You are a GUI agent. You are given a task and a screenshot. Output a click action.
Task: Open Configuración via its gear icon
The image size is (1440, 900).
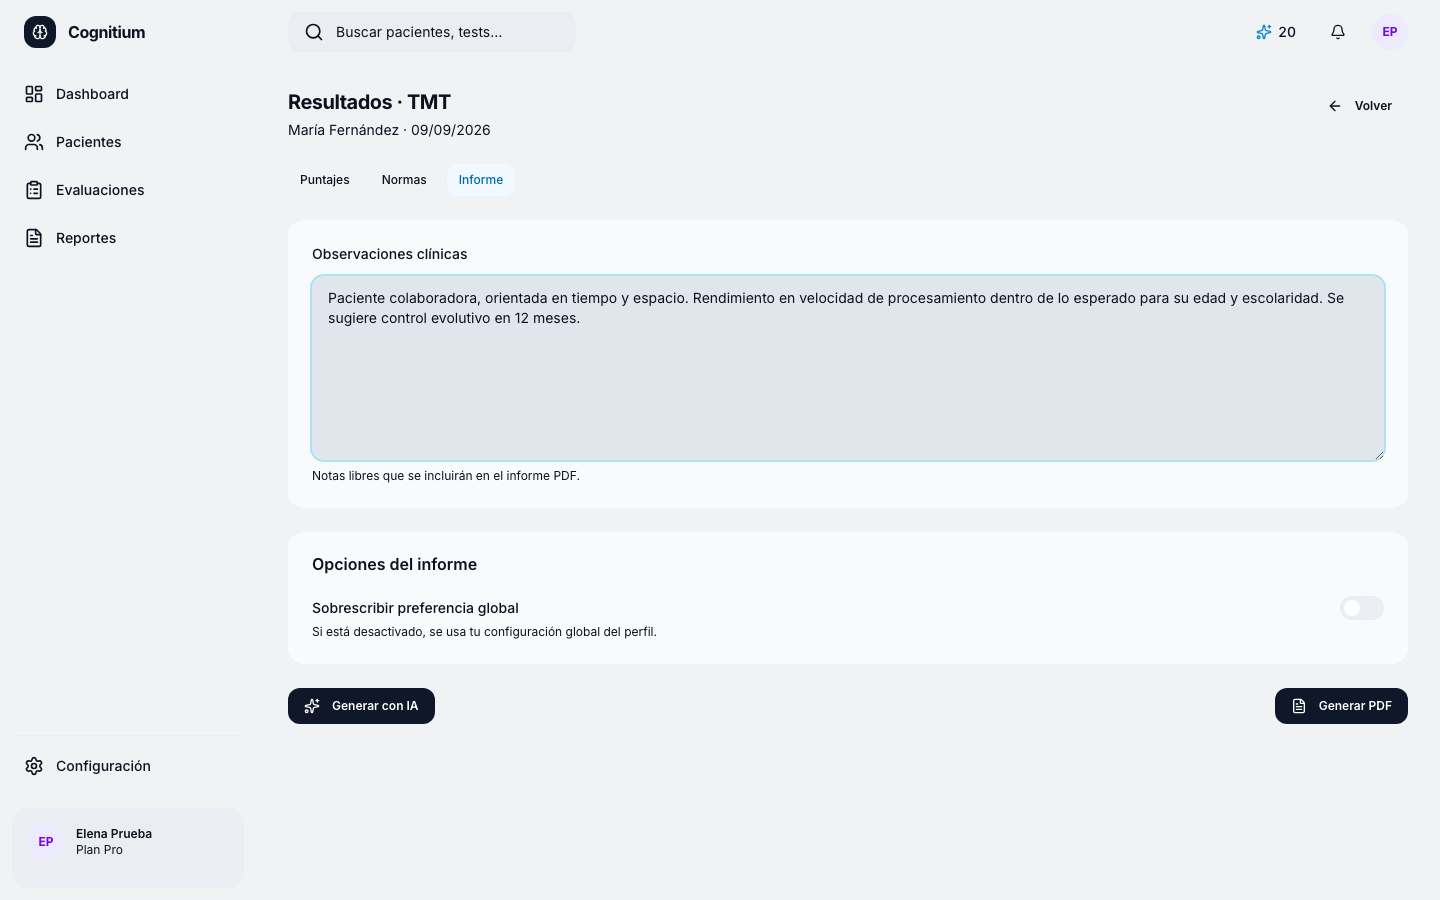(x=34, y=766)
